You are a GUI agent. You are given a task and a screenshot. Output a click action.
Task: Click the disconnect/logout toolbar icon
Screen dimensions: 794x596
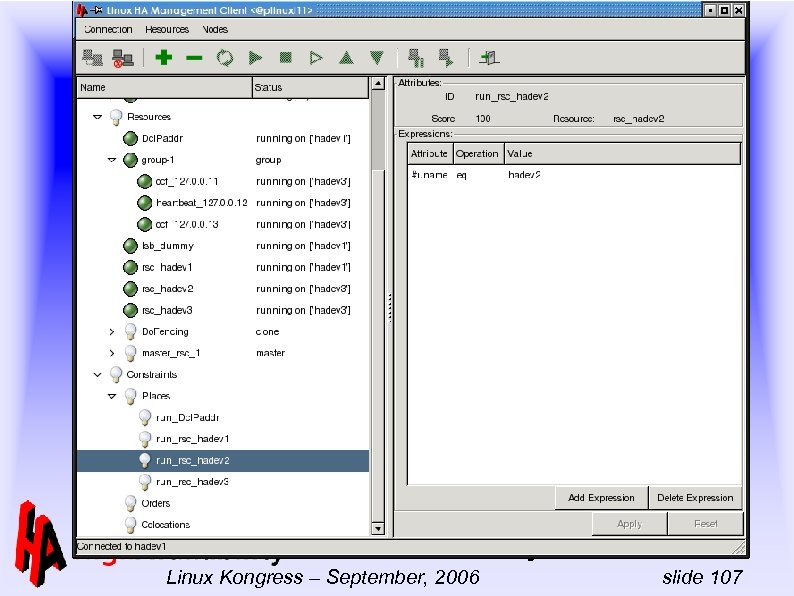(123, 58)
